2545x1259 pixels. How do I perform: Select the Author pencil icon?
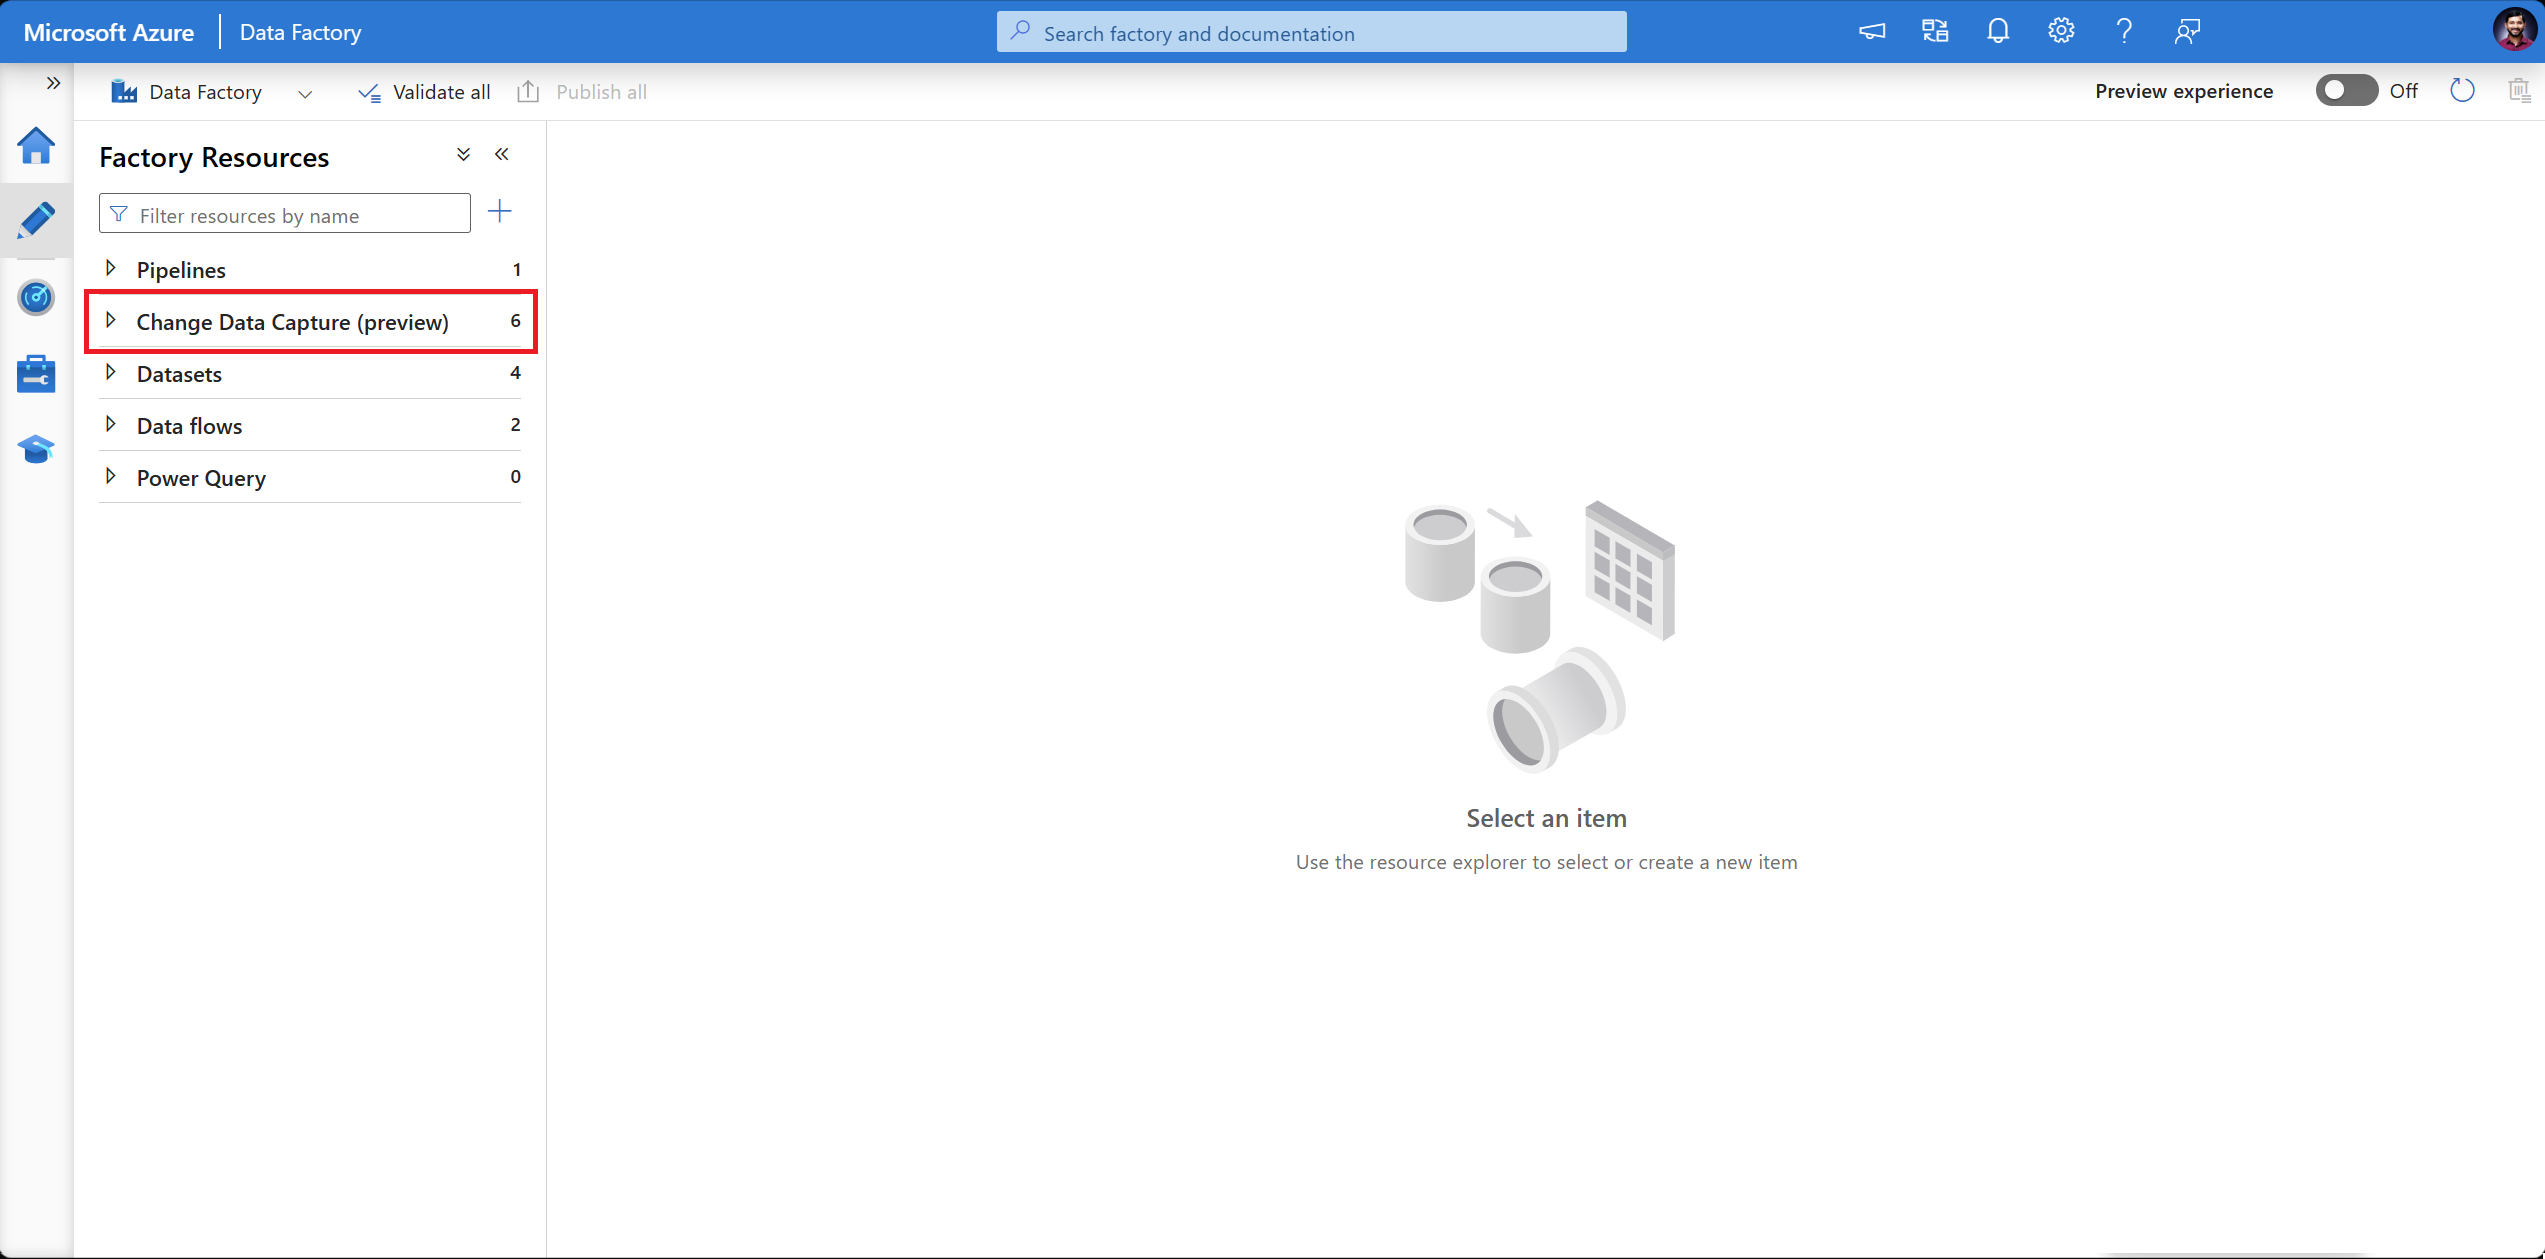[x=36, y=220]
